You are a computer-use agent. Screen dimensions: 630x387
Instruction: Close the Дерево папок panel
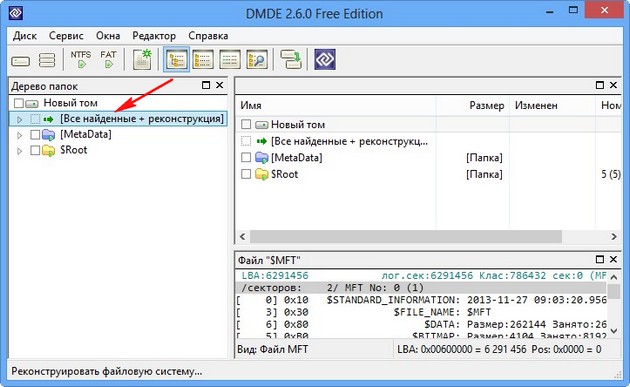[219, 85]
